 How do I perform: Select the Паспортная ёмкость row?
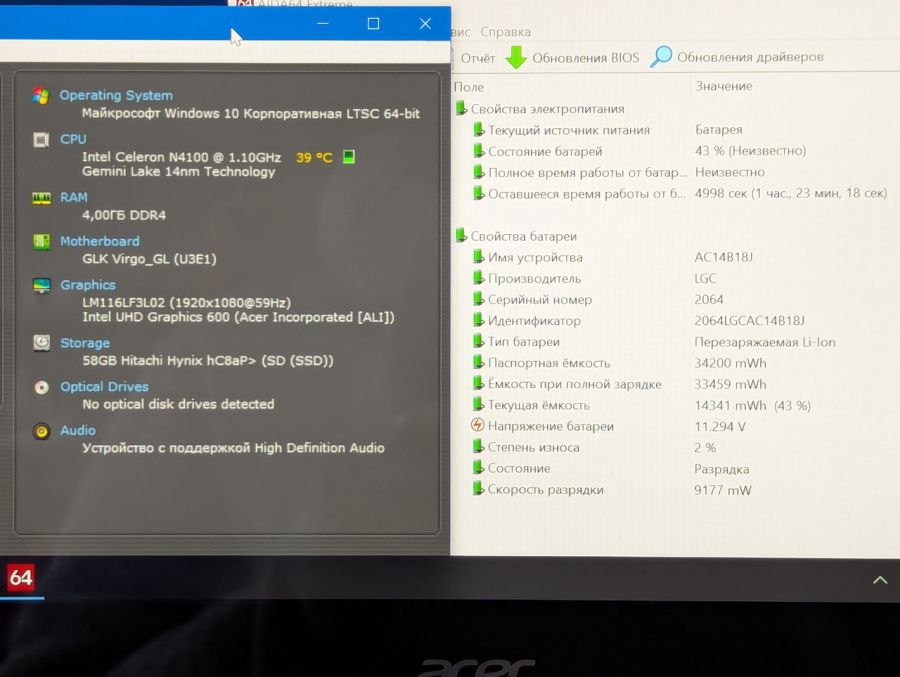click(x=619, y=363)
